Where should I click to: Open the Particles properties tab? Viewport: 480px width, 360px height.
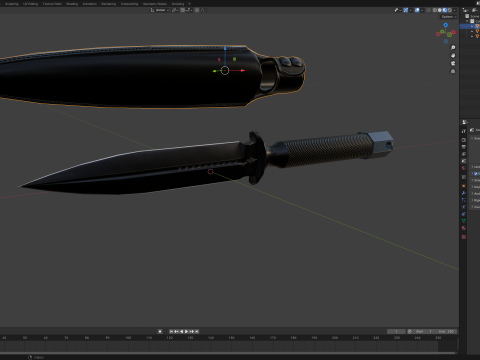[464, 200]
